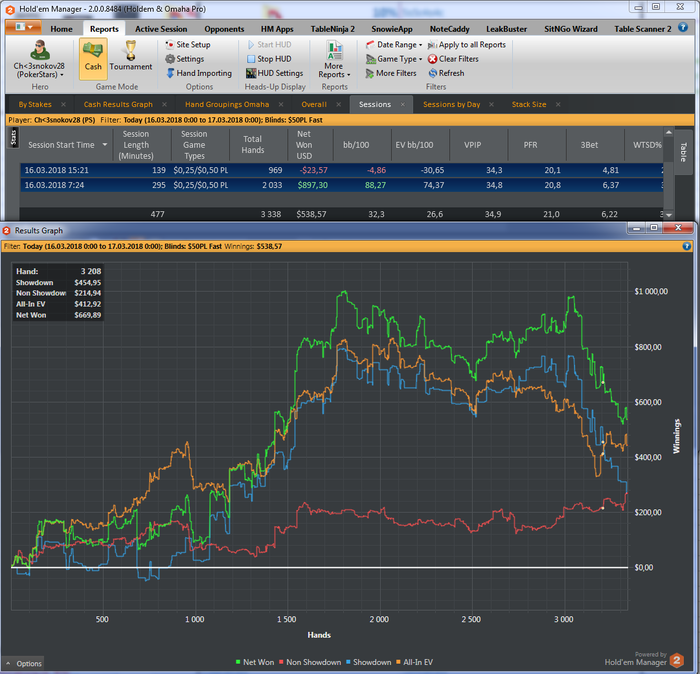The width and height of the screenshot is (700, 674).
Task: Switch to Sessions by Day report tab
Action: tap(451, 104)
